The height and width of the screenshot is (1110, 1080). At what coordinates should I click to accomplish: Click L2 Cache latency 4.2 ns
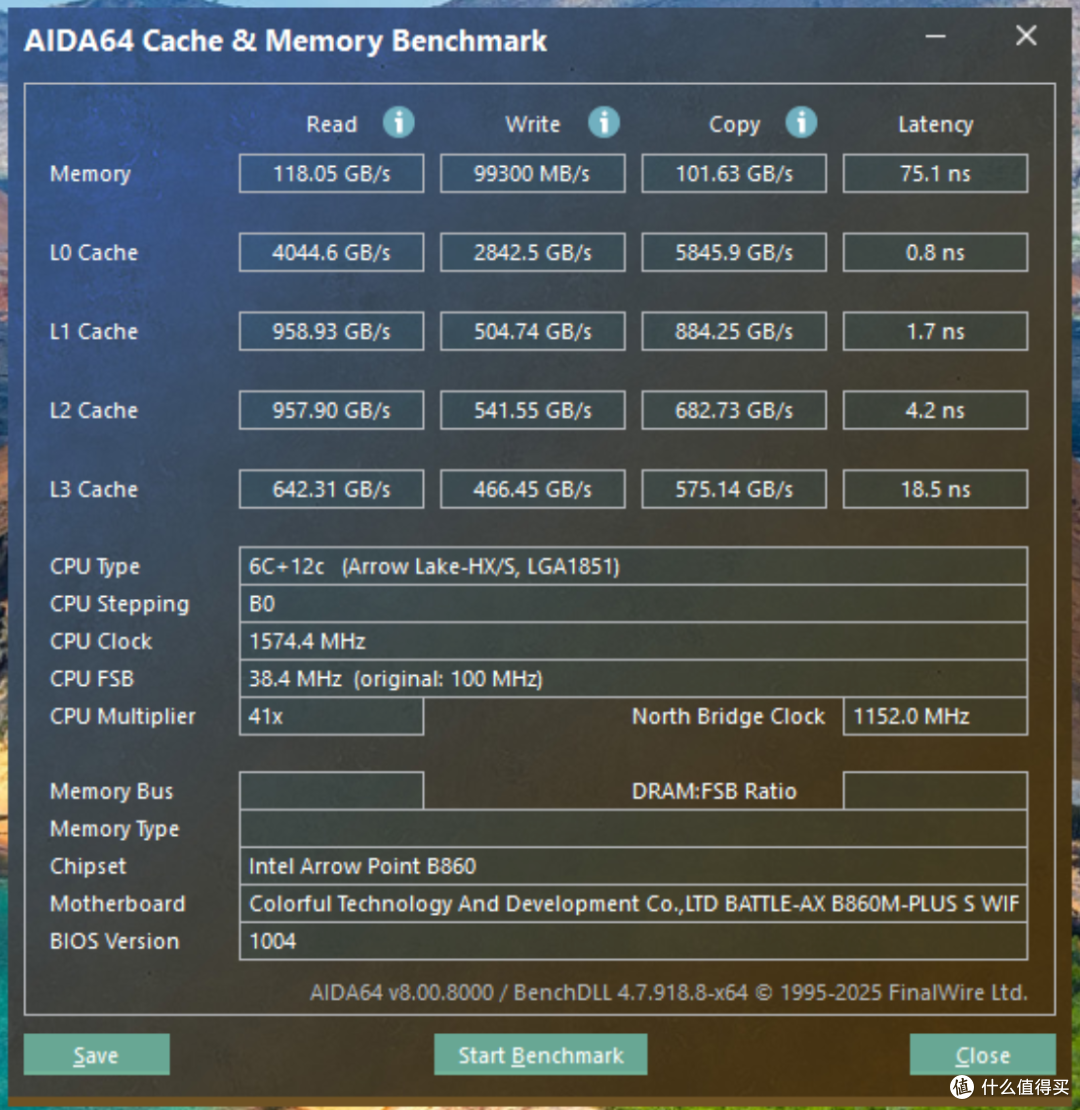tap(935, 410)
